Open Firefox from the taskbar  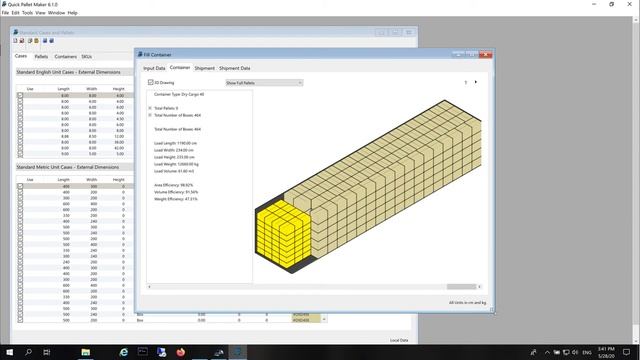181,352
